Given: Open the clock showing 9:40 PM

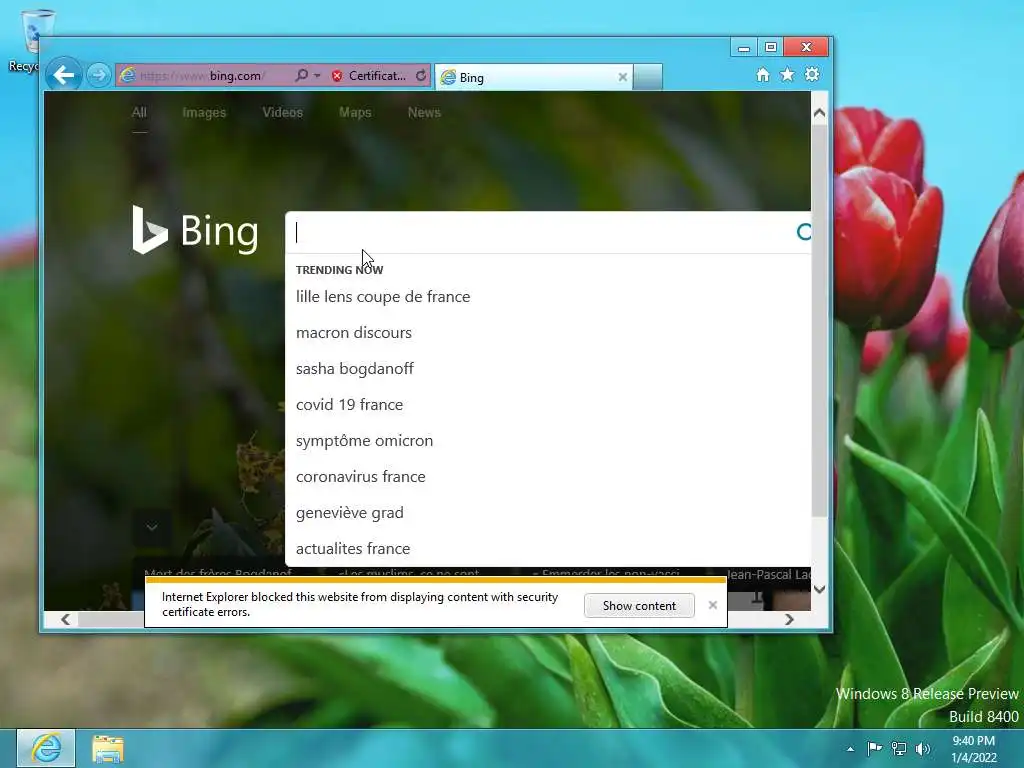Looking at the screenshot, I should click(x=974, y=749).
